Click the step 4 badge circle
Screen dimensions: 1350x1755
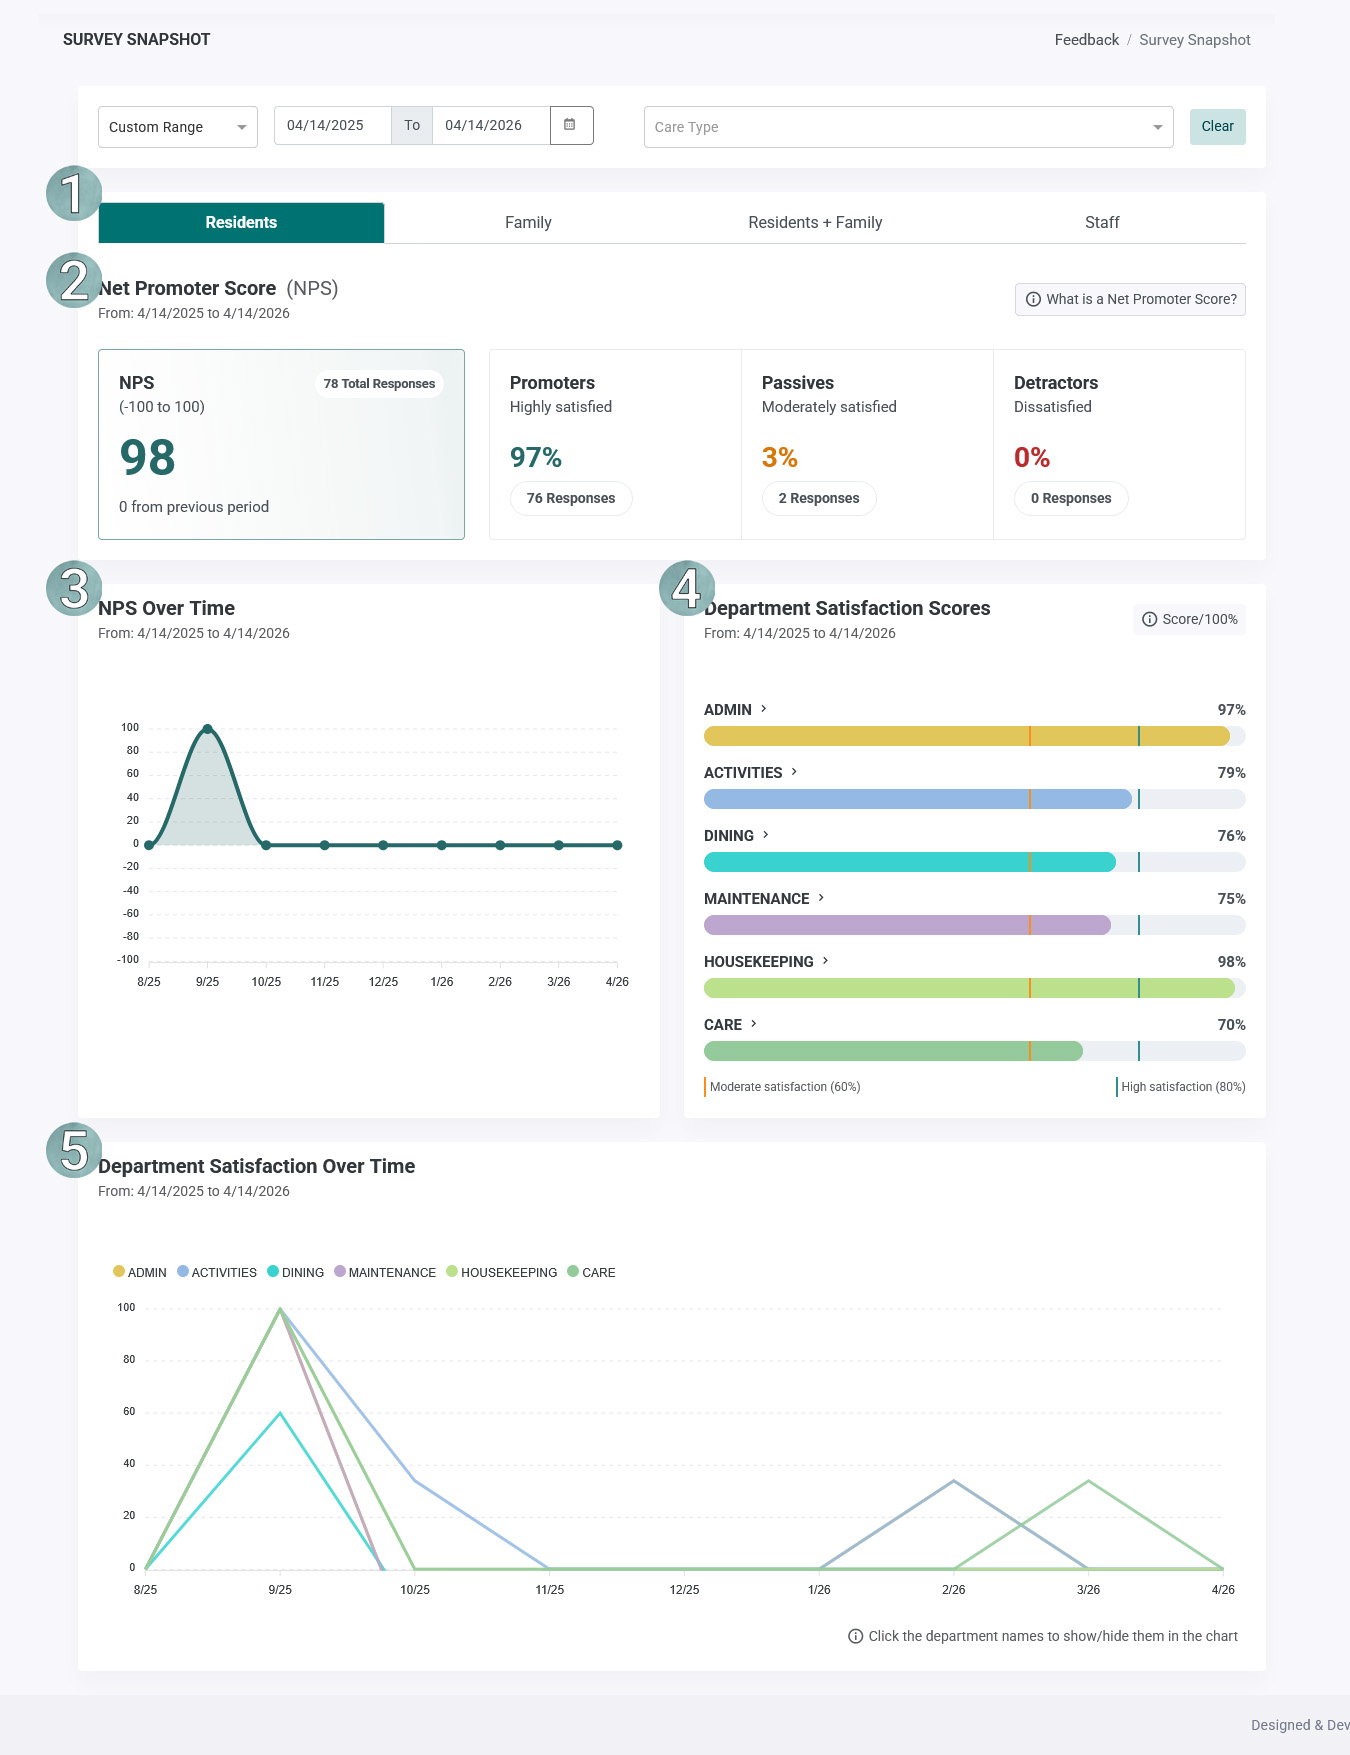pyautogui.click(x=686, y=588)
